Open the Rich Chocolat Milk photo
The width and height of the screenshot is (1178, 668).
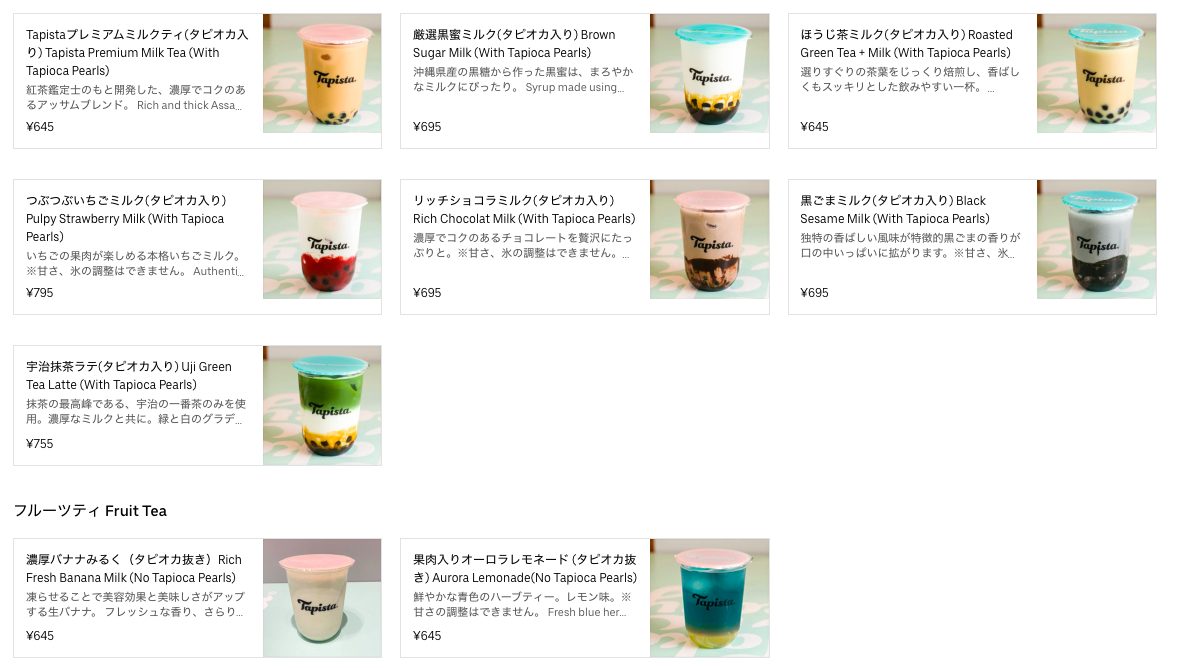[709, 240]
